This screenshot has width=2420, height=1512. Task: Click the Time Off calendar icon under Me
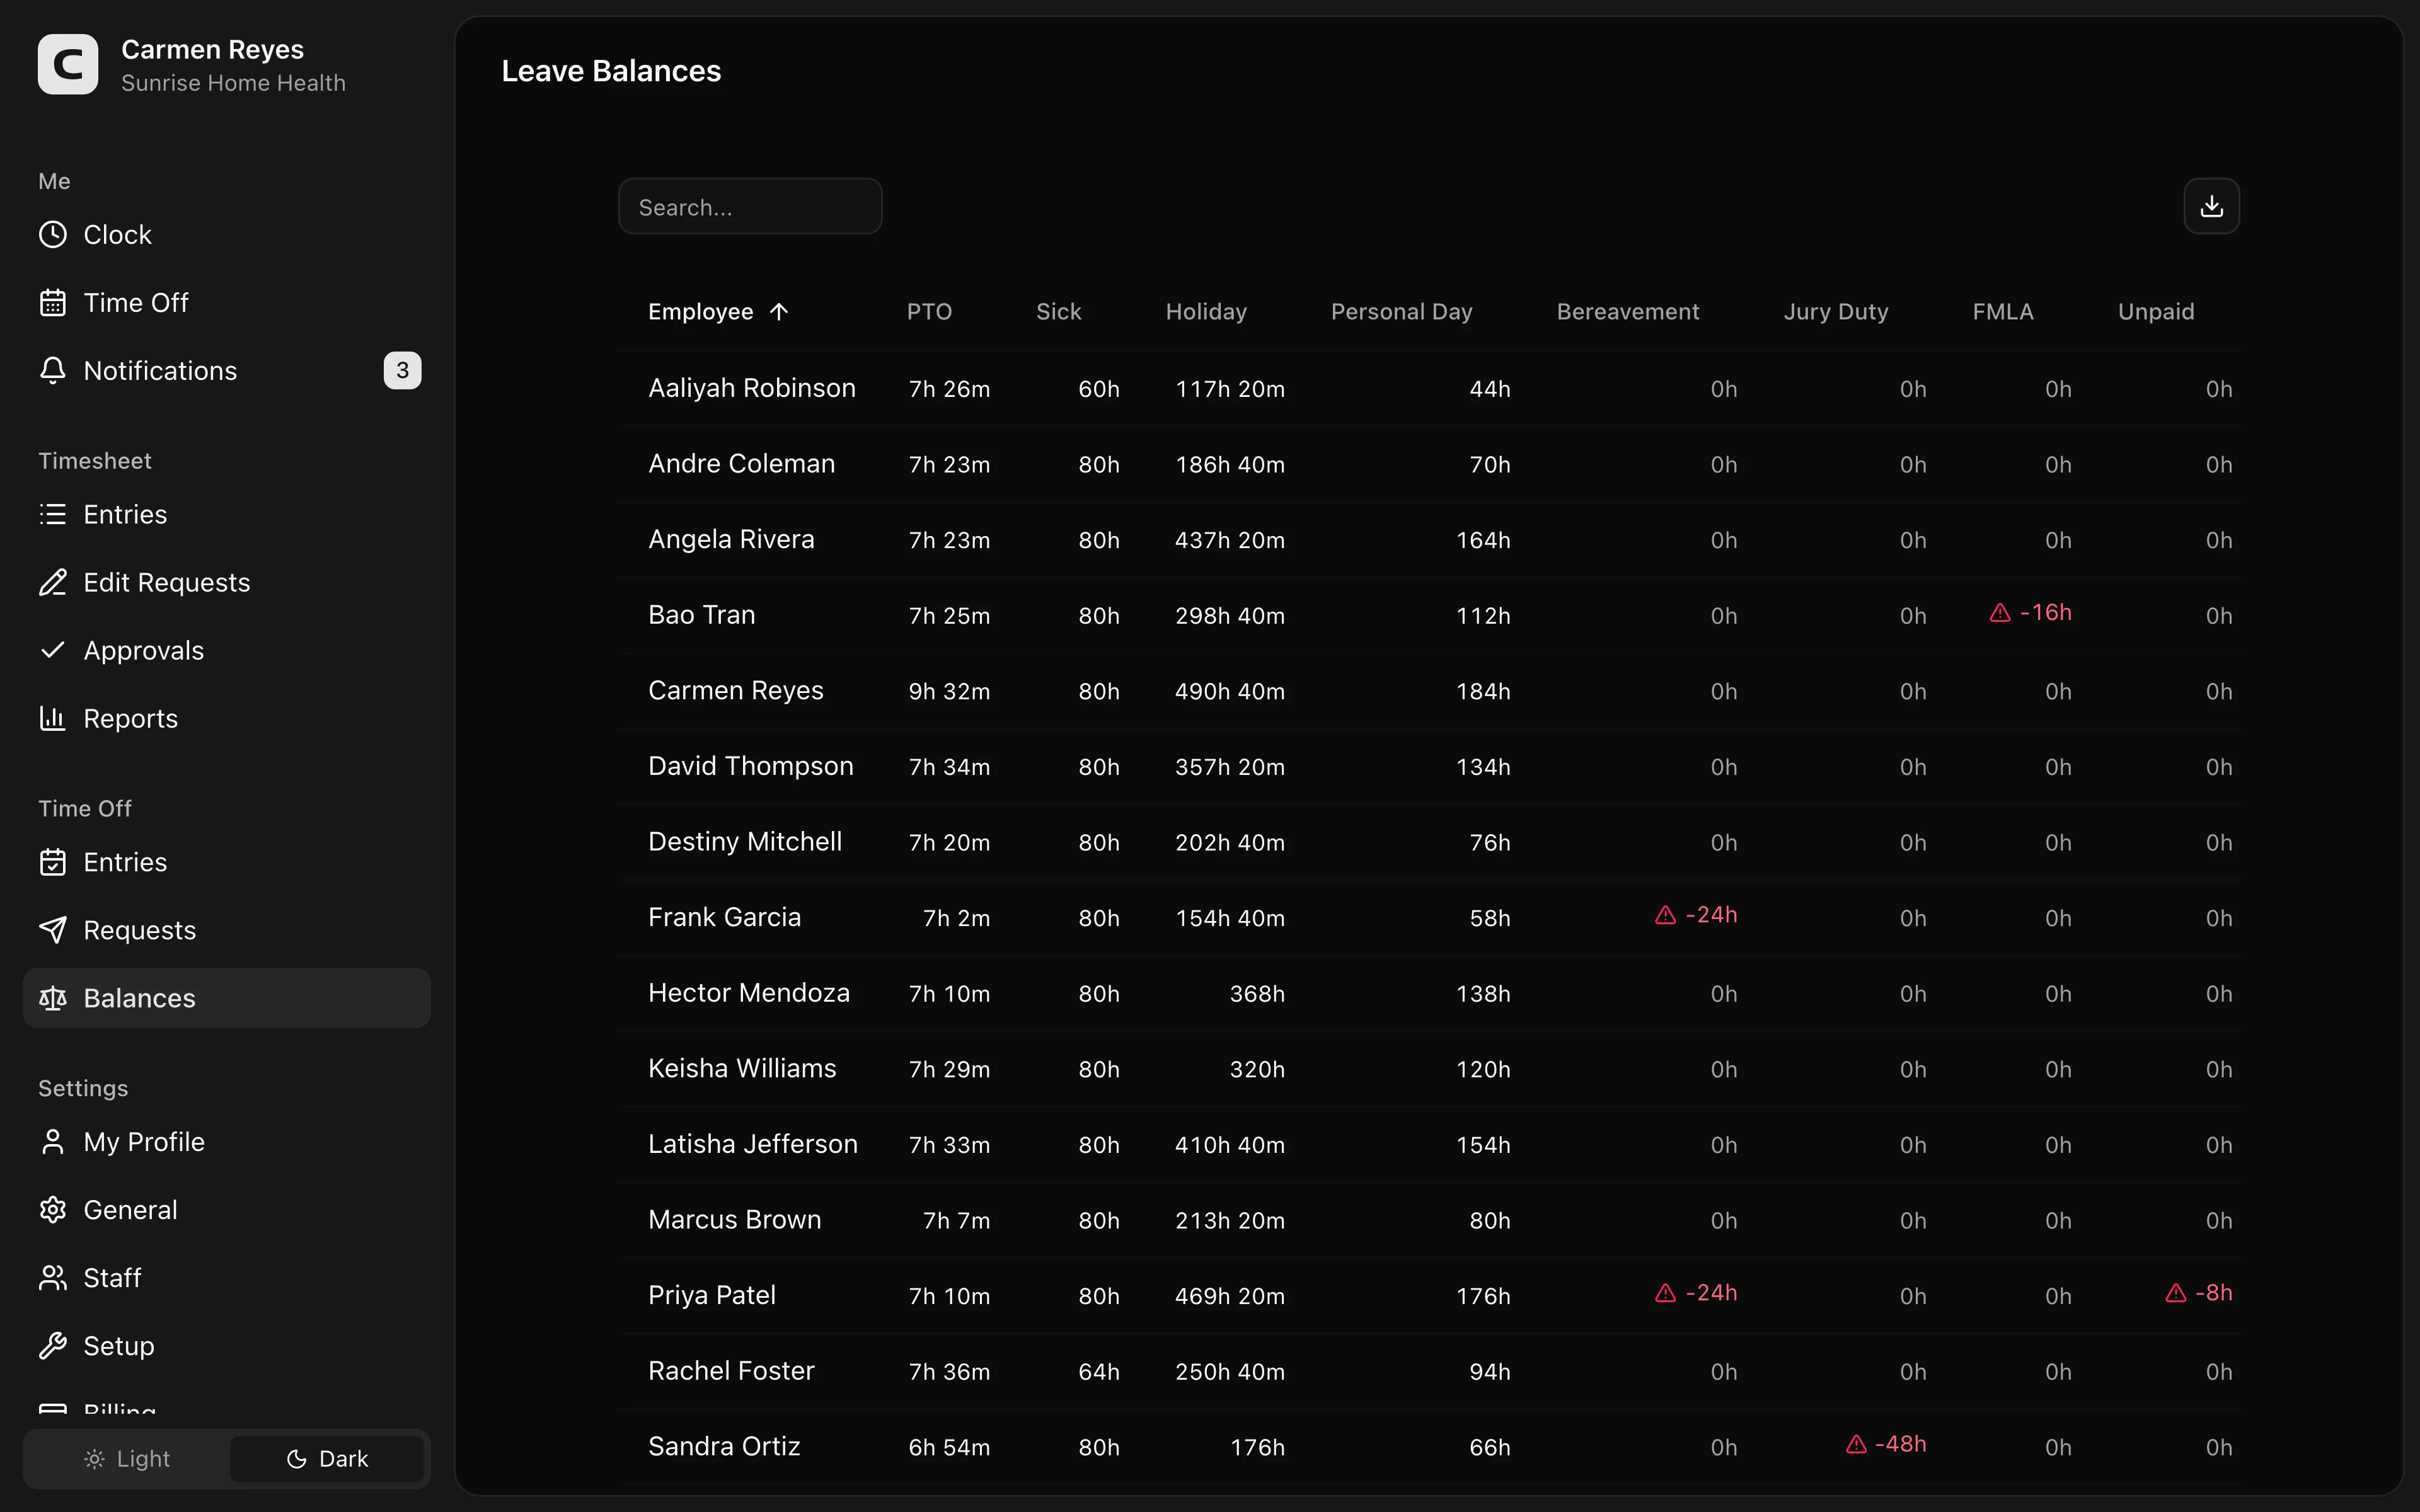(53, 303)
